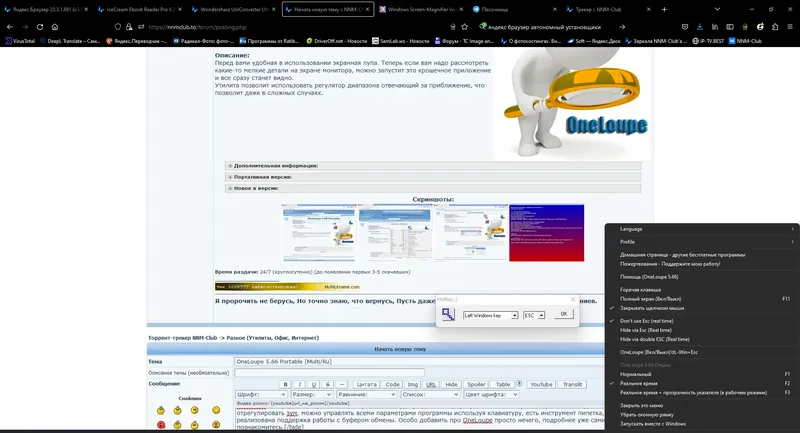The height and width of the screenshot is (433, 800).
Task: Open the SamLab.ws news bookmark
Action: (x=401, y=41)
